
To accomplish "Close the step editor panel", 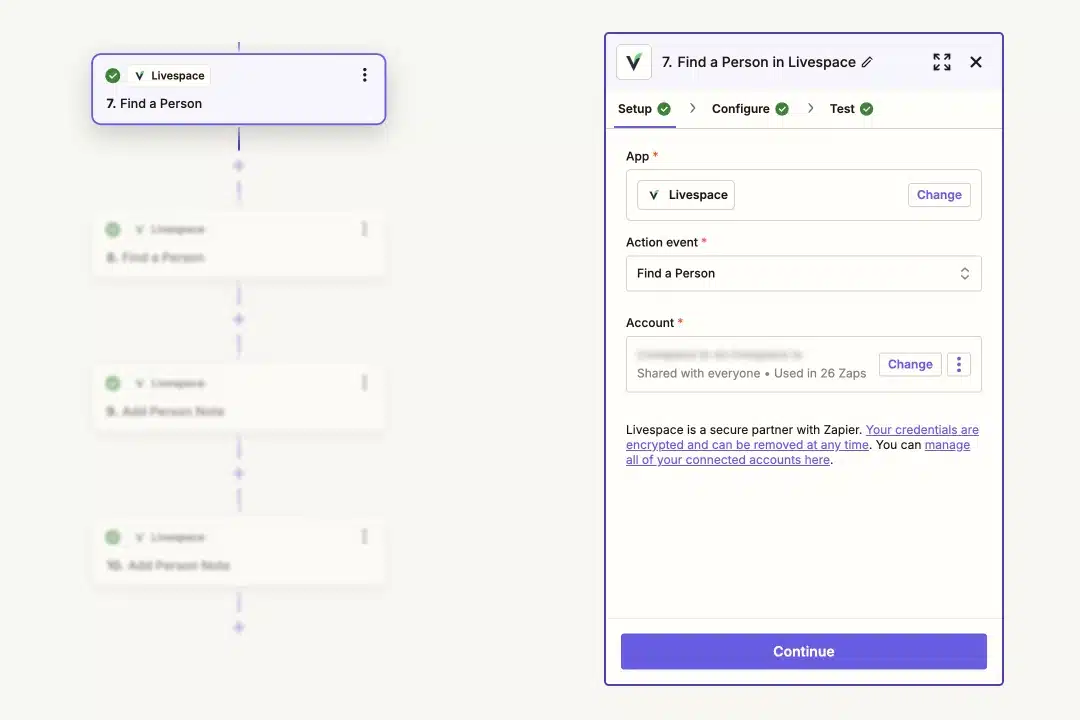I will pos(976,62).
